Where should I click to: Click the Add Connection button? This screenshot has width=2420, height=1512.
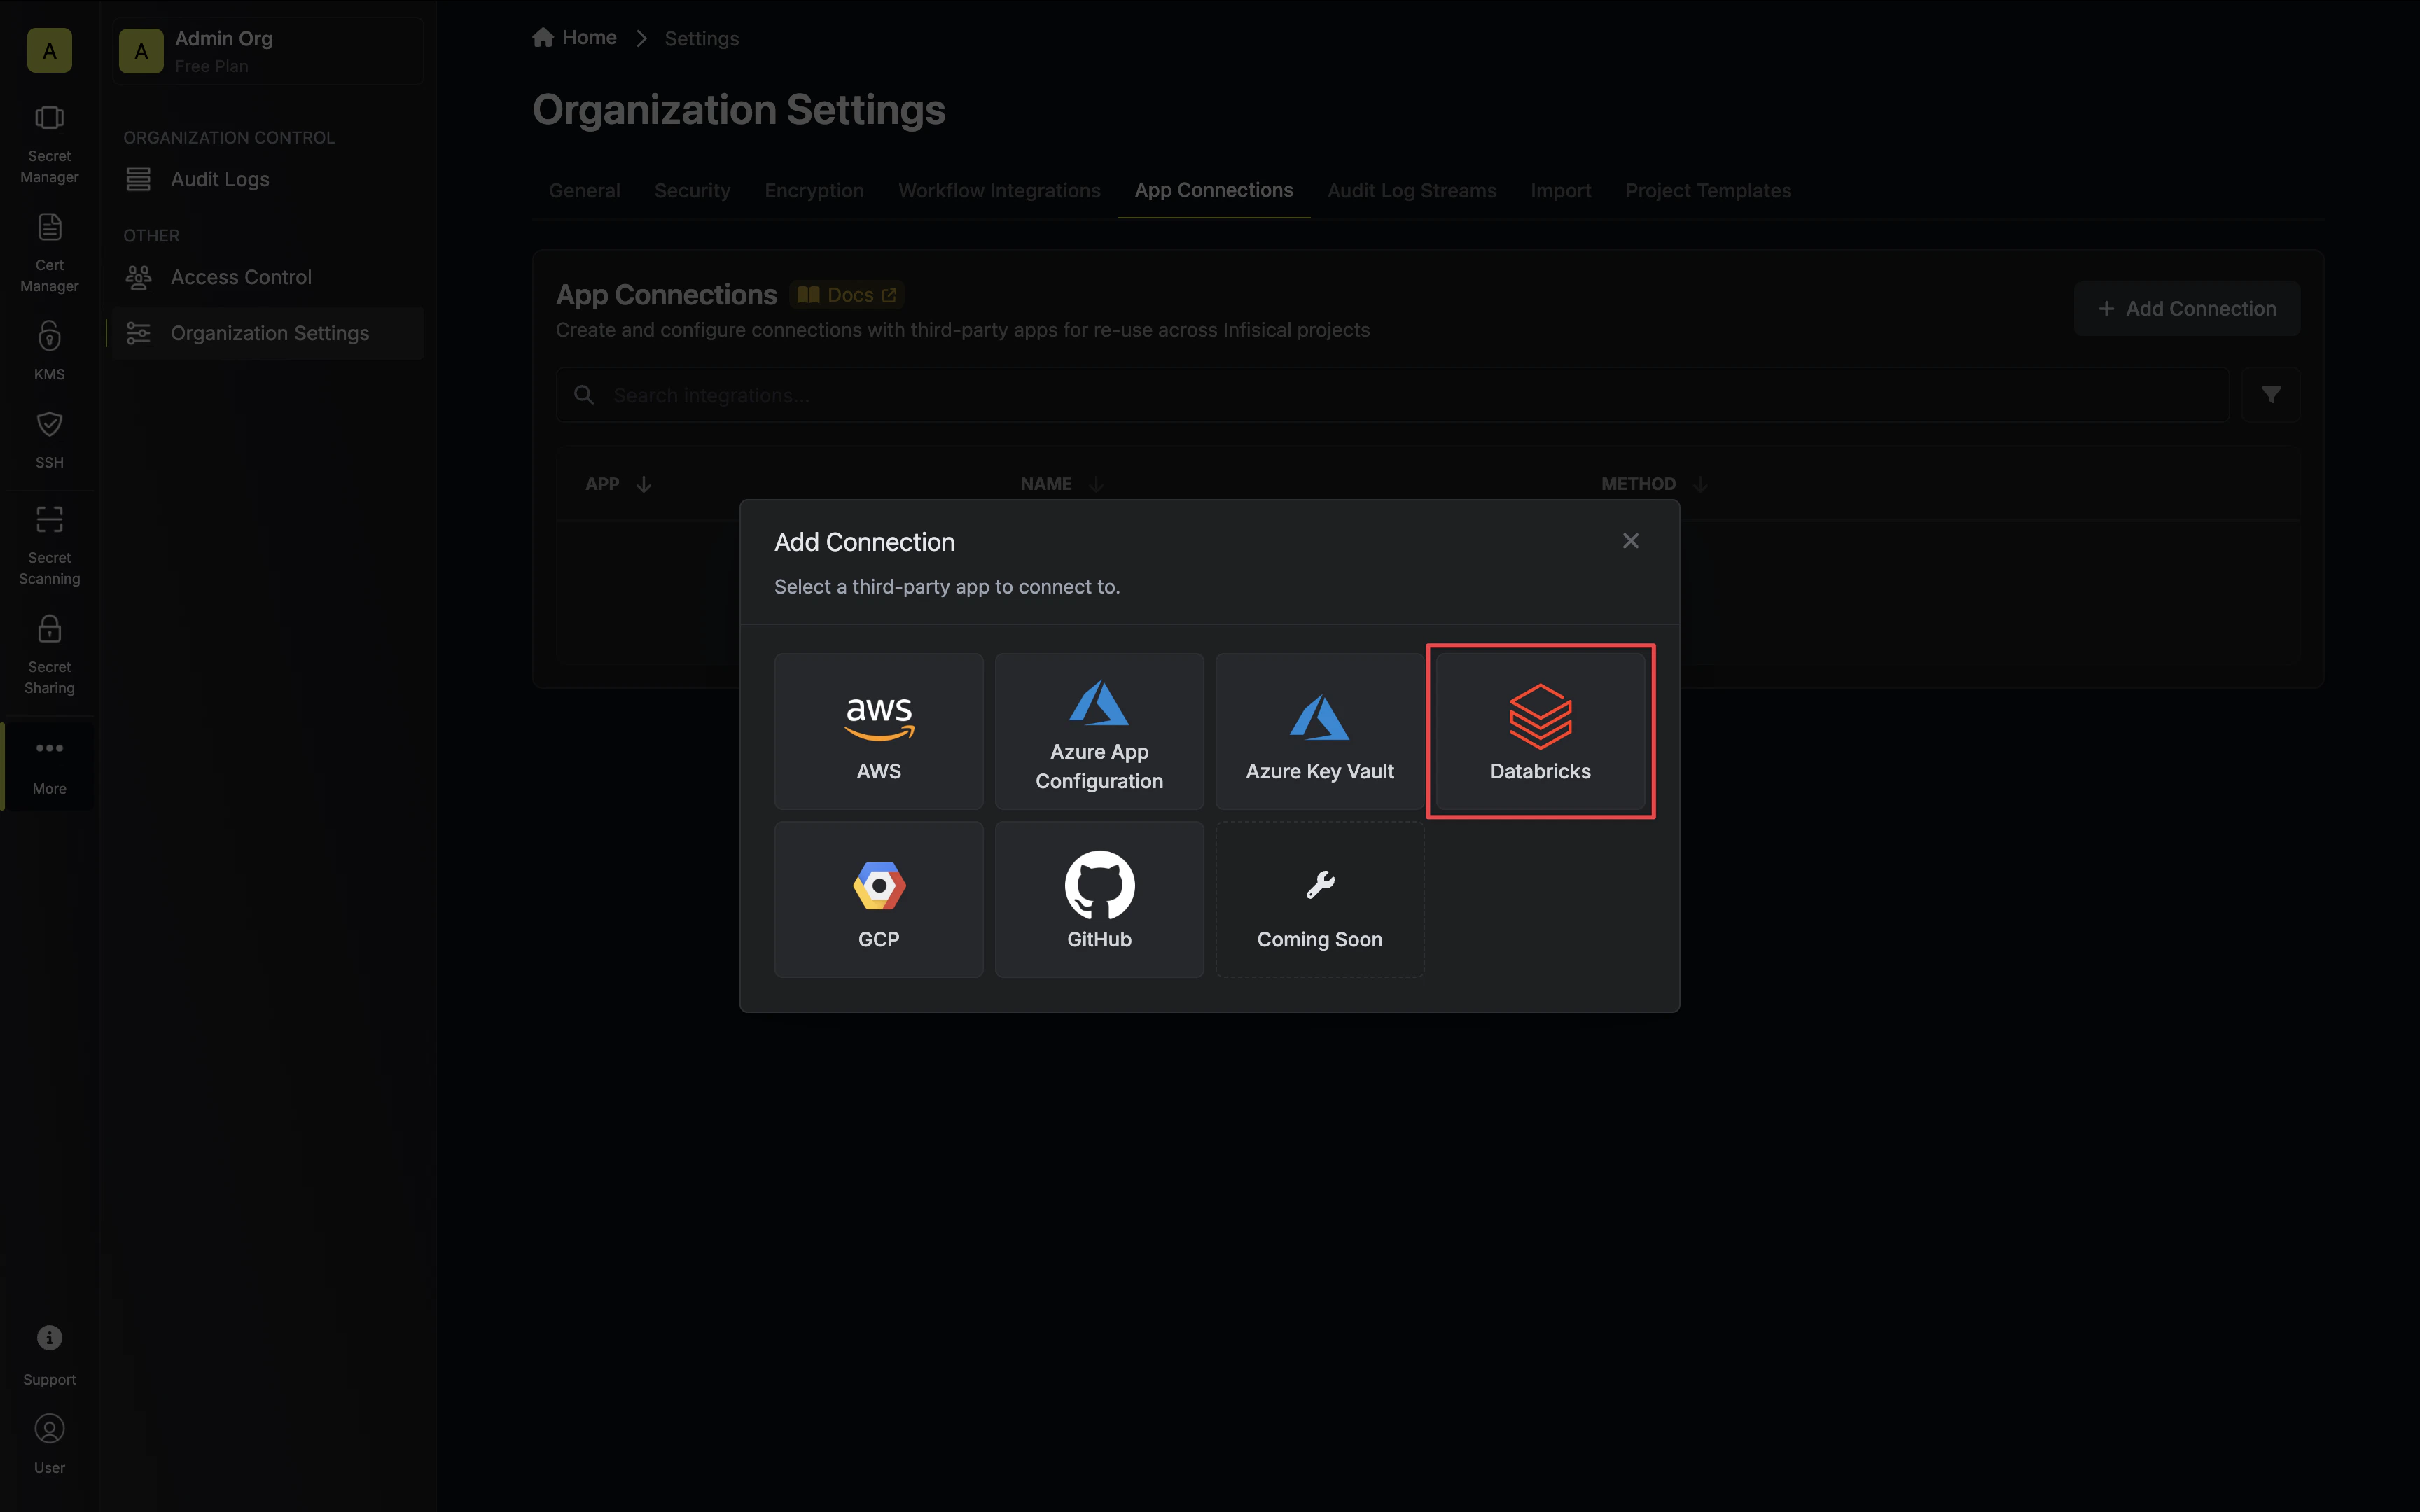pos(2186,309)
